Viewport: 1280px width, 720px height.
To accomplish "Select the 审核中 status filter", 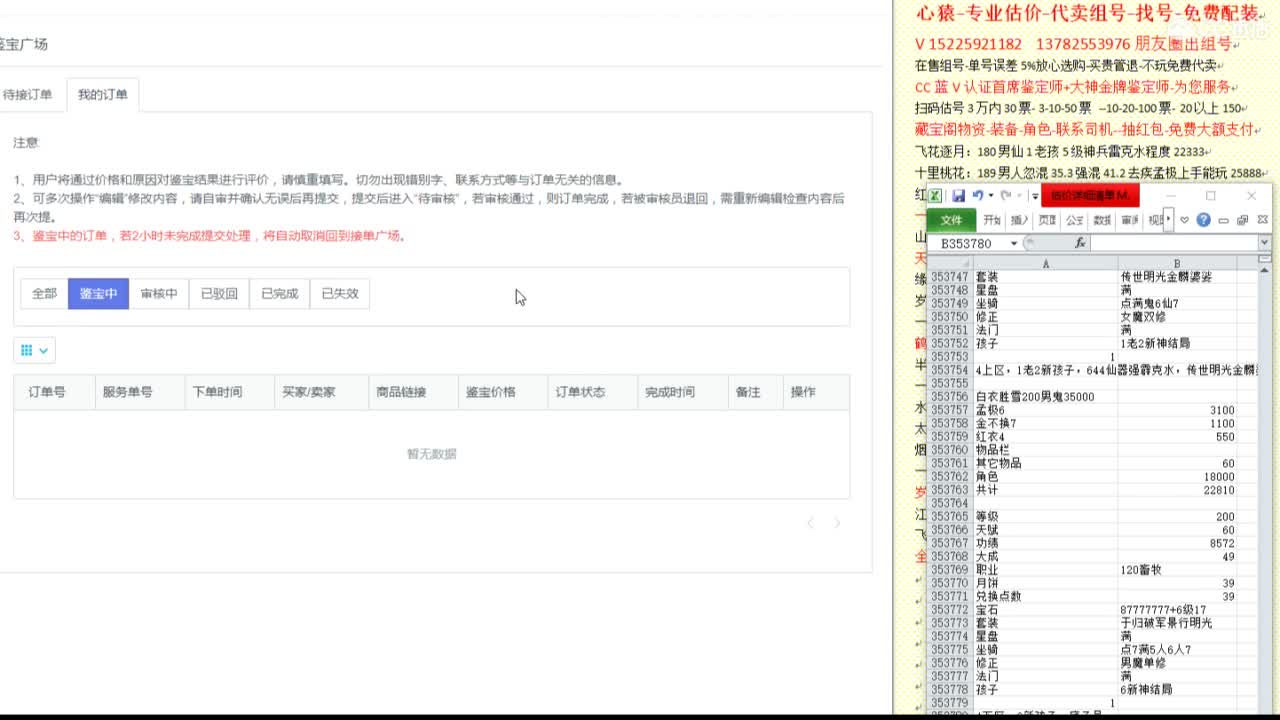I will [x=159, y=293].
